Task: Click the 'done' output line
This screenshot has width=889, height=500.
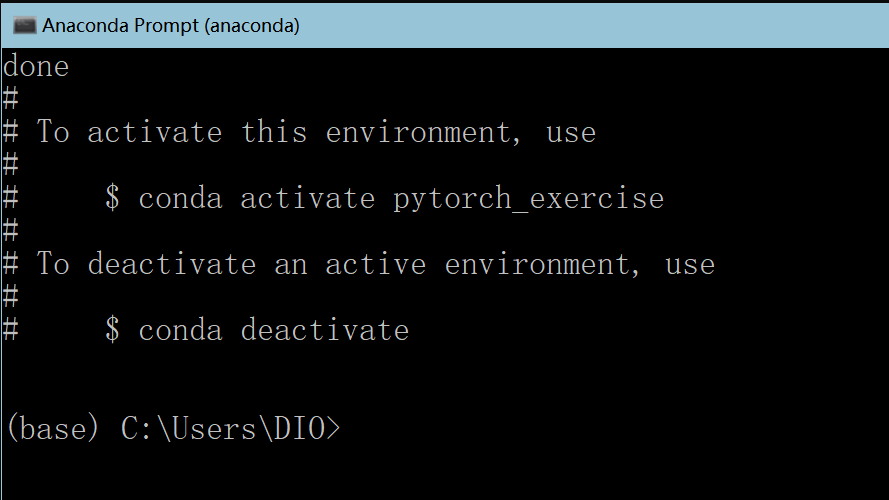Action: click(36, 67)
